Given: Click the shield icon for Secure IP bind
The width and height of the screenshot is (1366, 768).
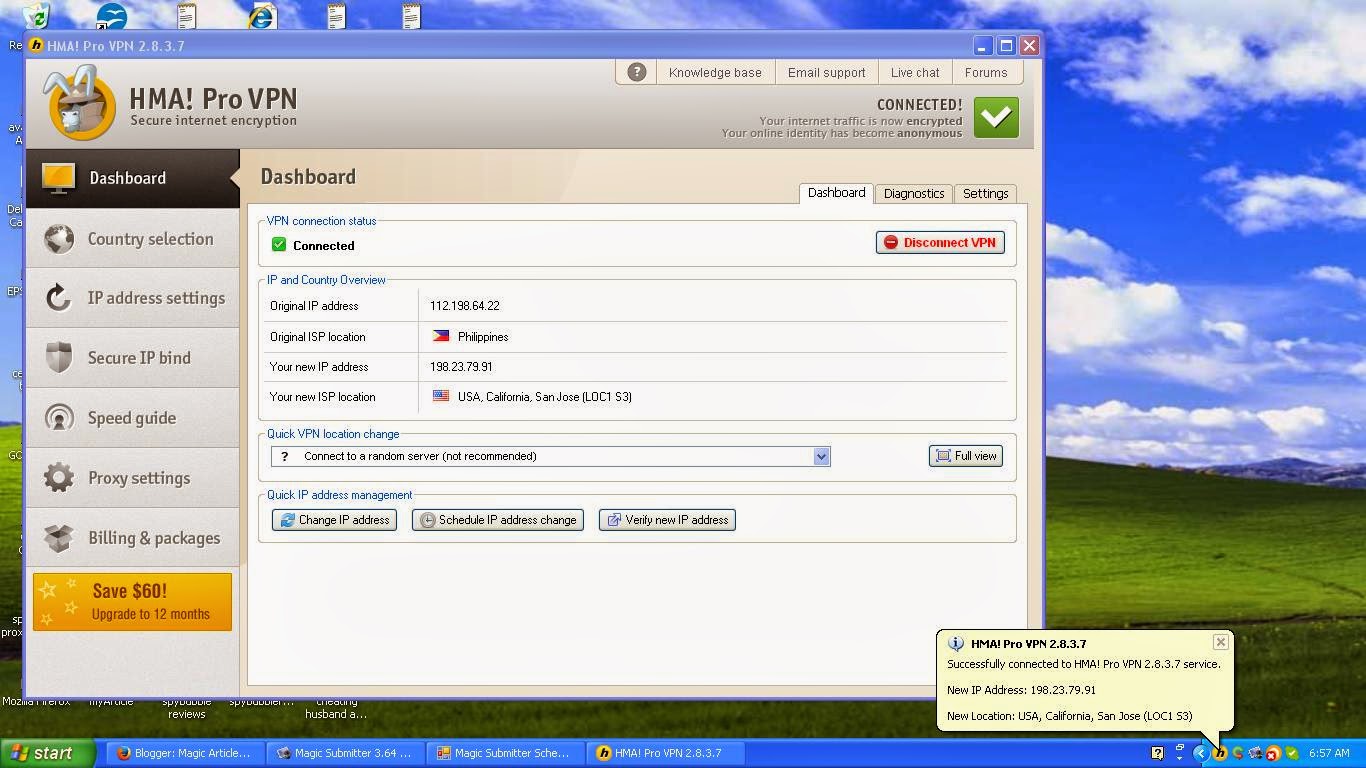Looking at the screenshot, I should [x=59, y=357].
